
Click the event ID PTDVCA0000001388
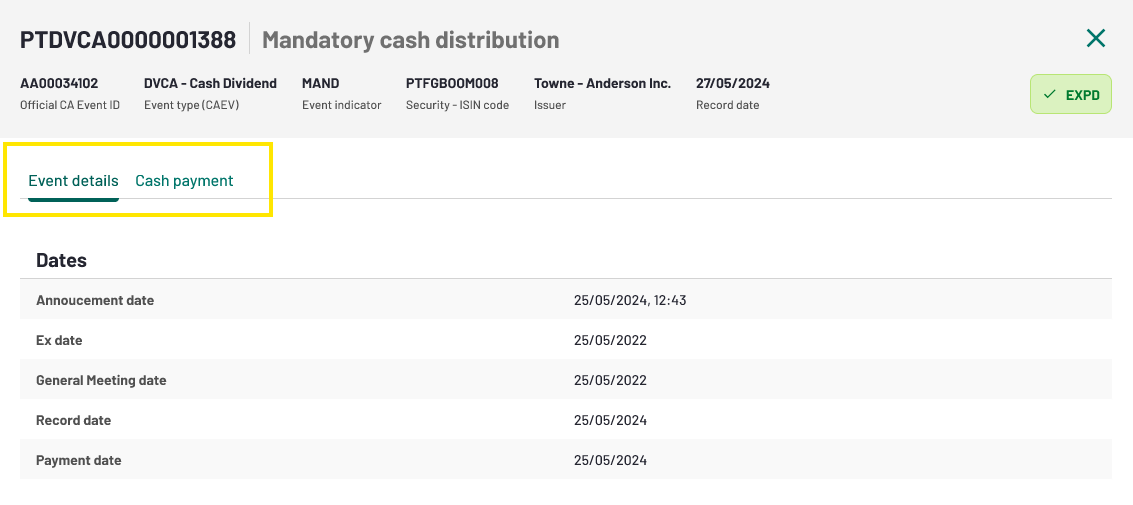pyautogui.click(x=128, y=39)
